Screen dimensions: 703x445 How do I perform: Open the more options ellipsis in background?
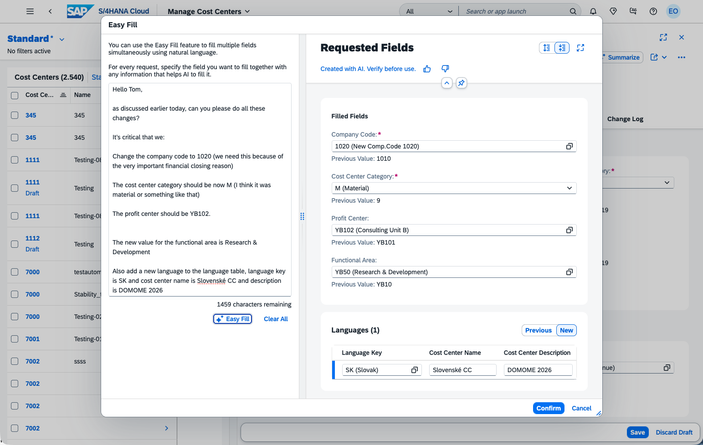(681, 57)
